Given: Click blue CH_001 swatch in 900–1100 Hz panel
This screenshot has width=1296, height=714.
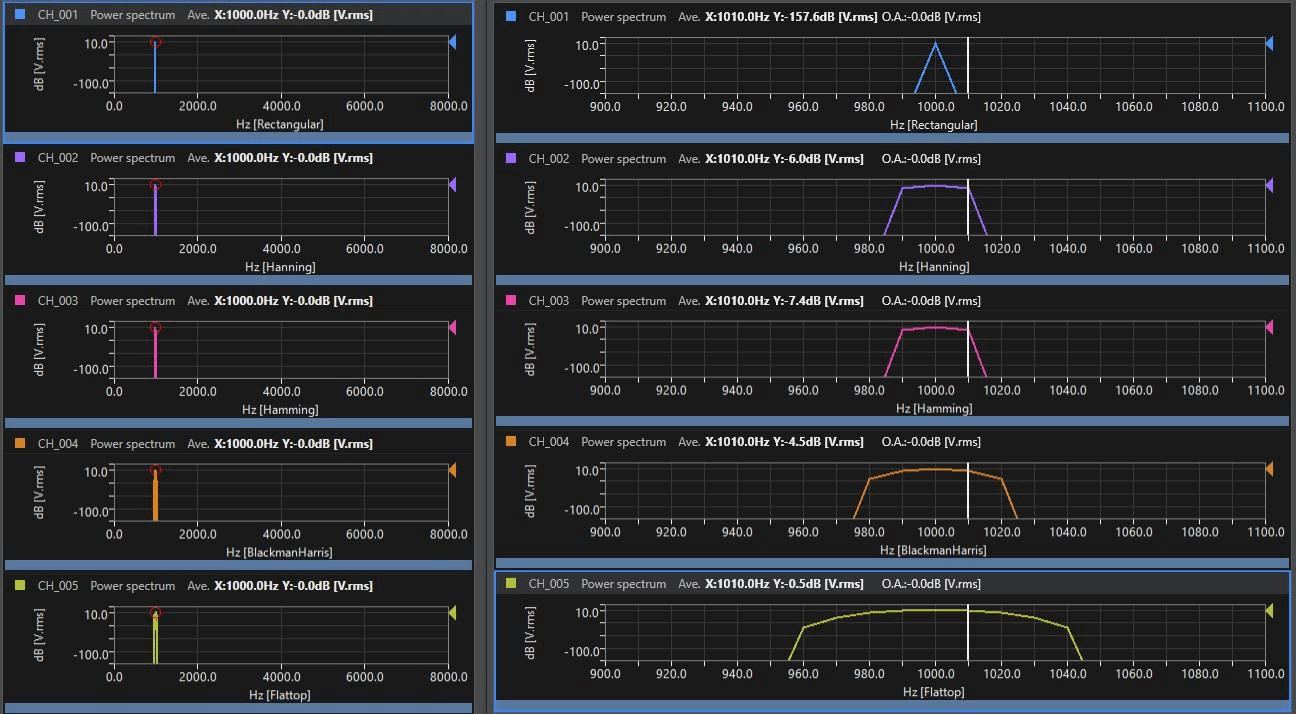Looking at the screenshot, I should click(511, 17).
